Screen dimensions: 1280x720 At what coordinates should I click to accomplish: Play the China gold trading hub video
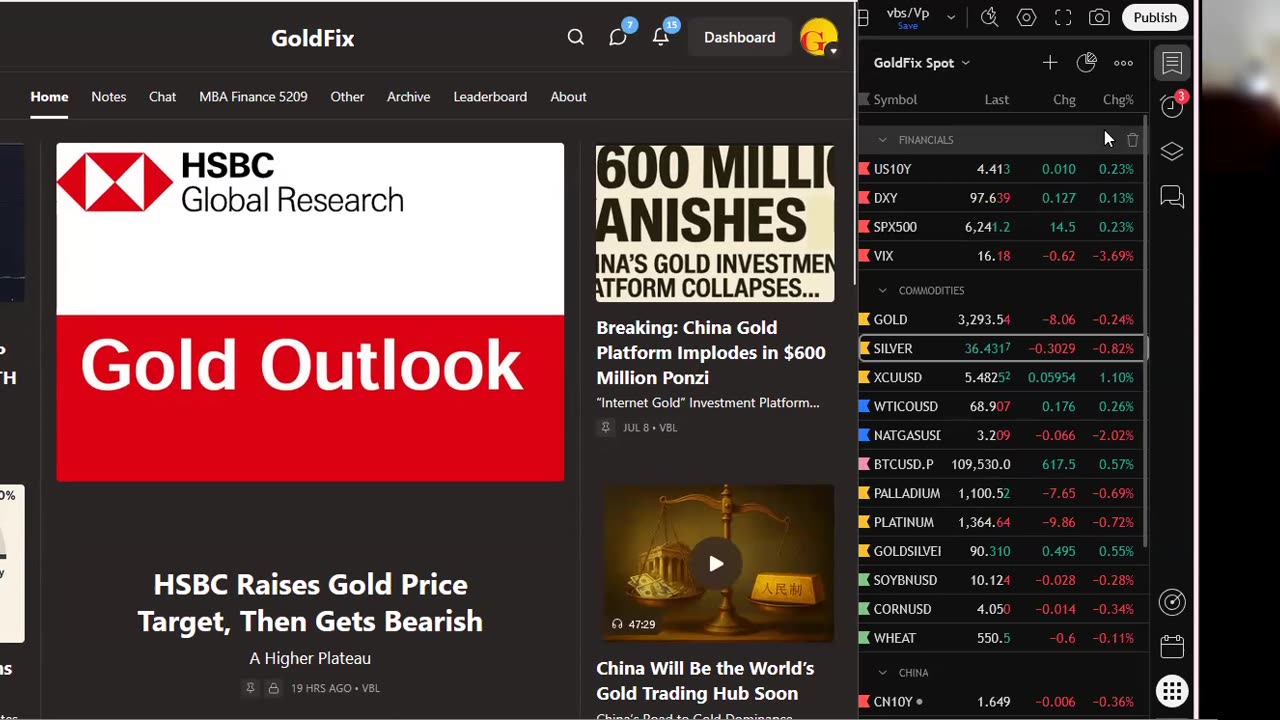(716, 564)
